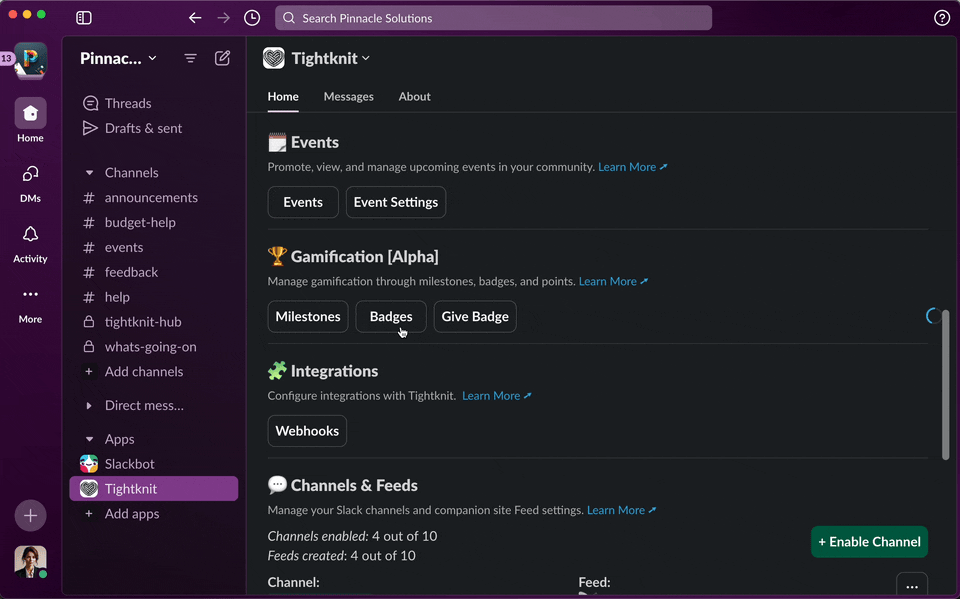The width and height of the screenshot is (960, 599).
Task: Select the Pinnacle Solutions workspace icon
Action: (x=31, y=61)
